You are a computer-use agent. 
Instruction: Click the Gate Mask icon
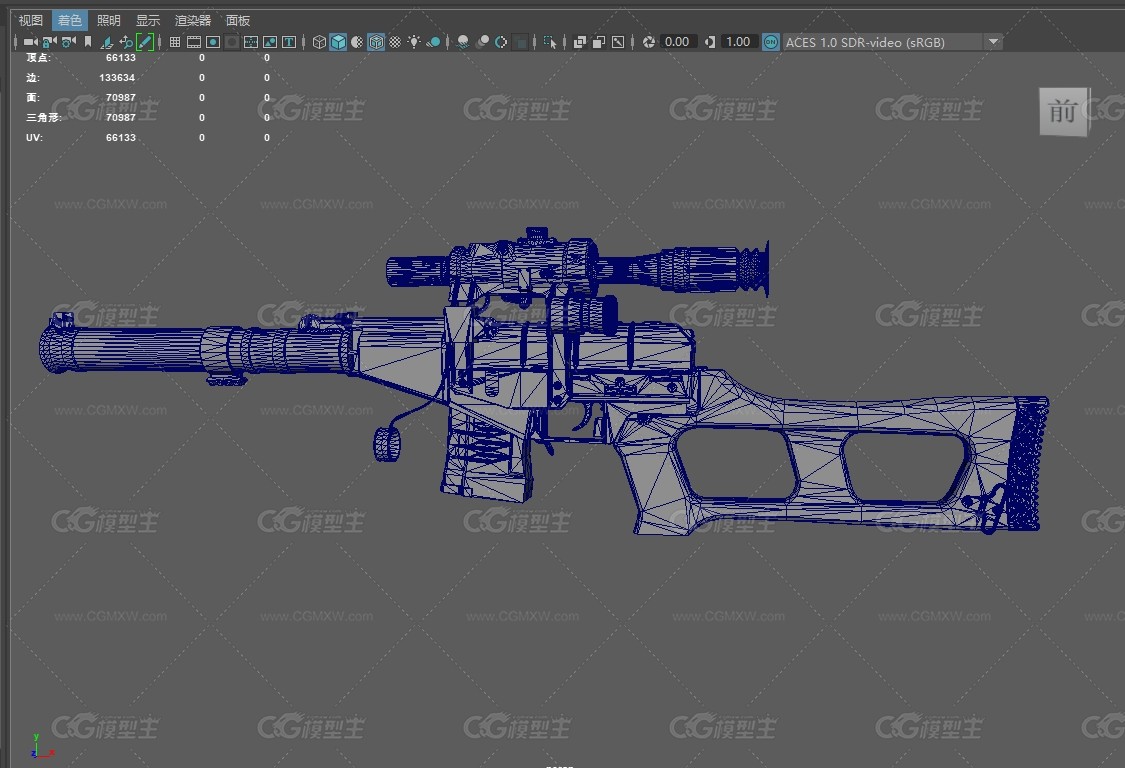(x=232, y=42)
